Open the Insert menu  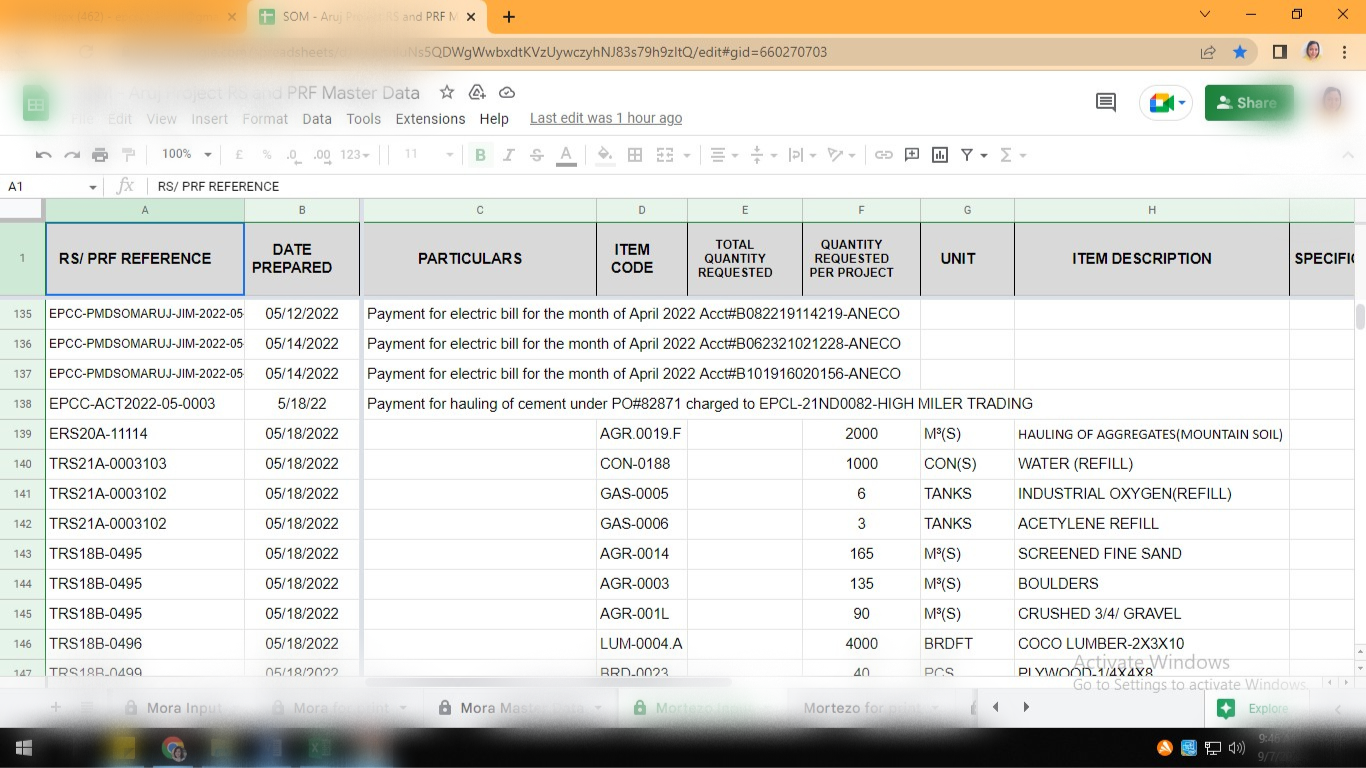pyautogui.click(x=210, y=118)
